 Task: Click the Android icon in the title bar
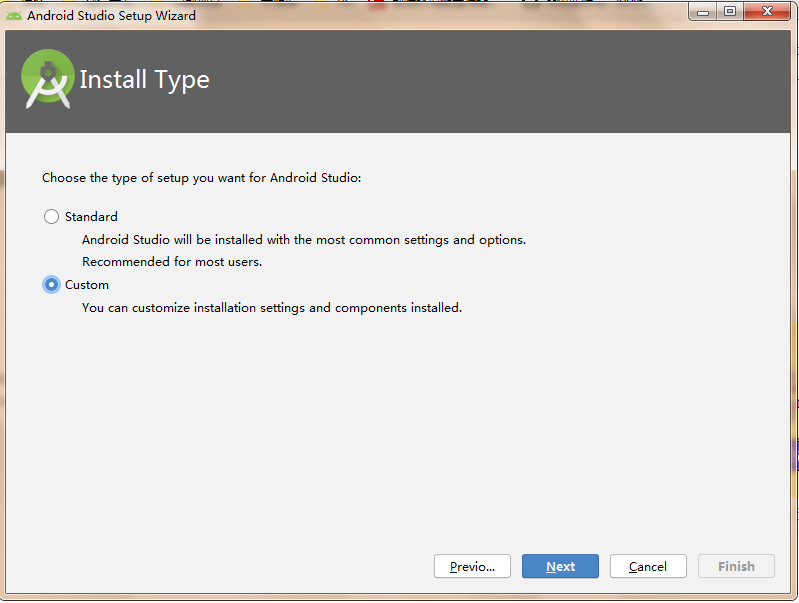point(14,15)
